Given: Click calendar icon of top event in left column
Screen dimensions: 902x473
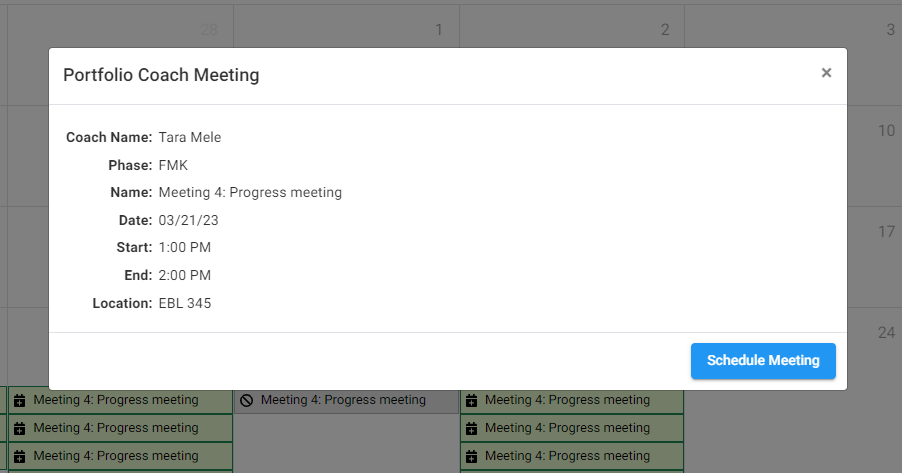Looking at the screenshot, I should tap(20, 400).
